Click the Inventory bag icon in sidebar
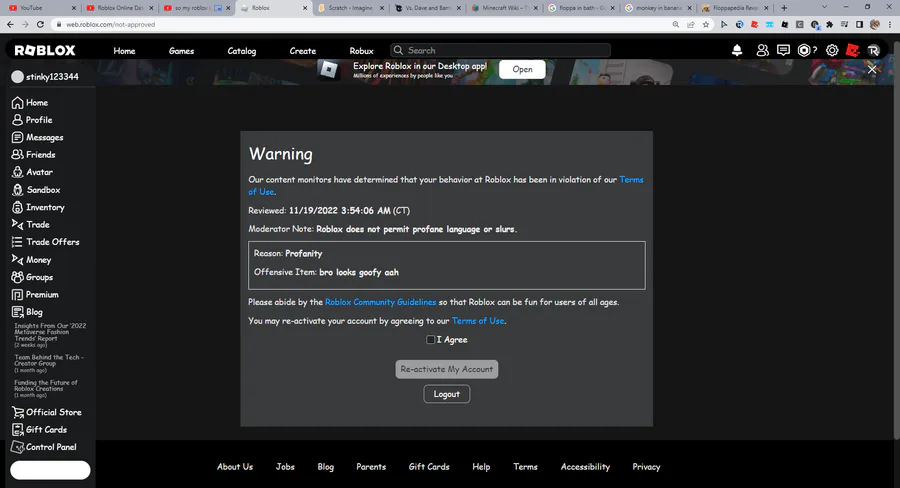900x488 pixels. click(18, 207)
